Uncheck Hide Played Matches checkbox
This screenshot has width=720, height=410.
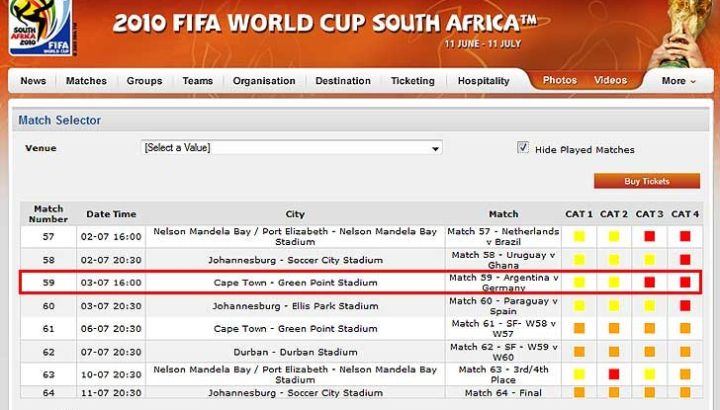[x=523, y=147]
